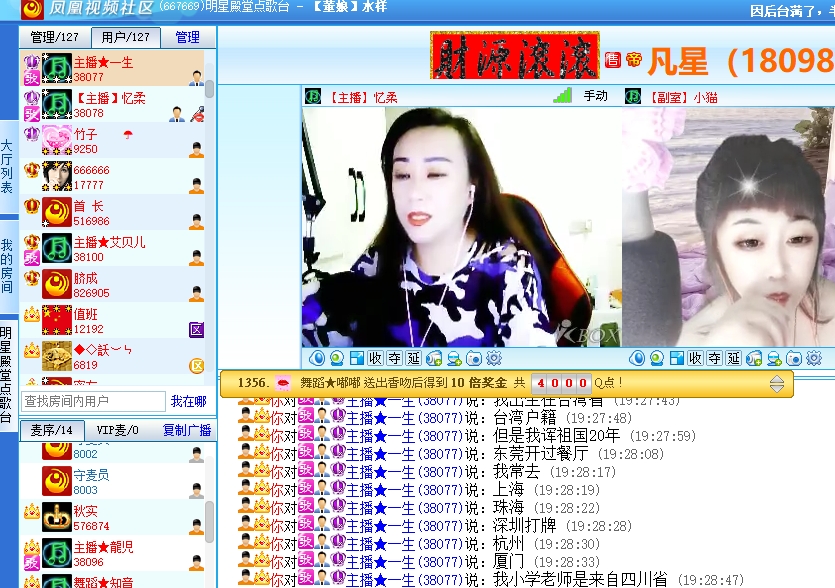Select user 【主播】忆柔 in the user list
The image size is (835, 588).
[x=112, y=105]
